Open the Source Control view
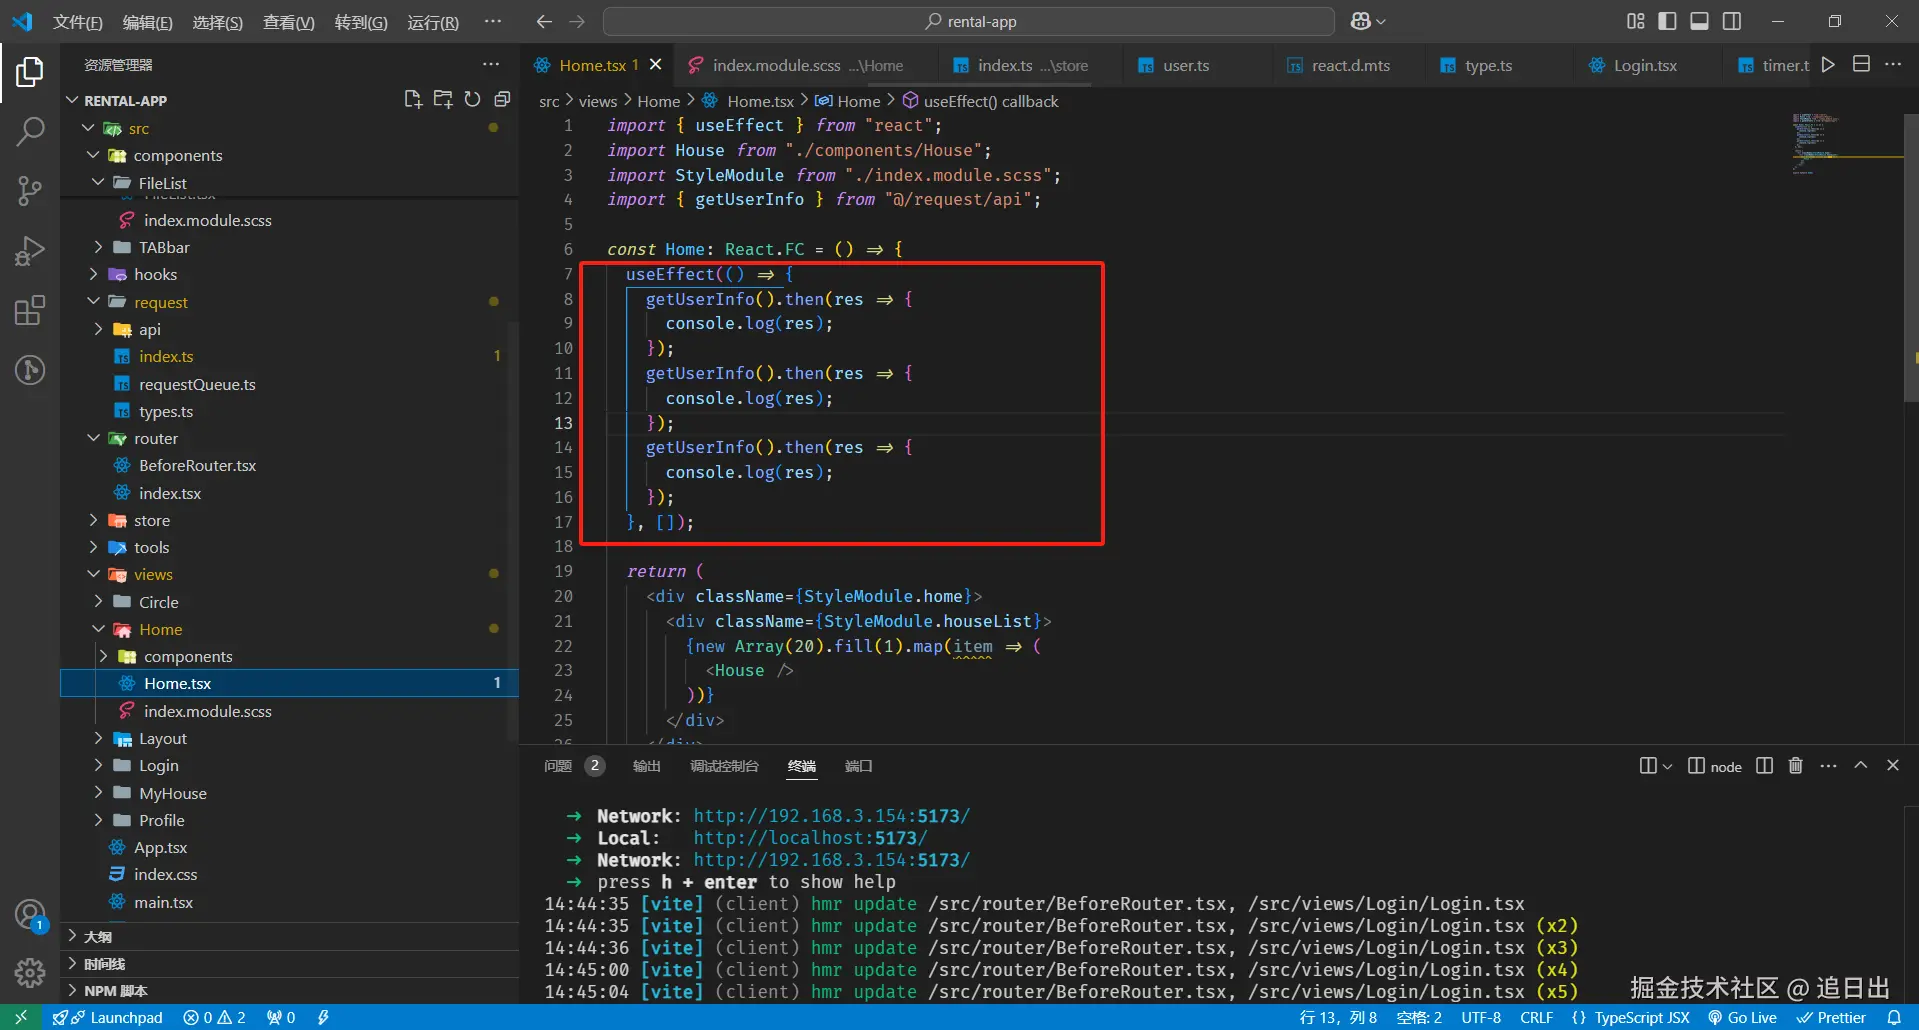Viewport: 1919px width, 1030px height. click(30, 190)
